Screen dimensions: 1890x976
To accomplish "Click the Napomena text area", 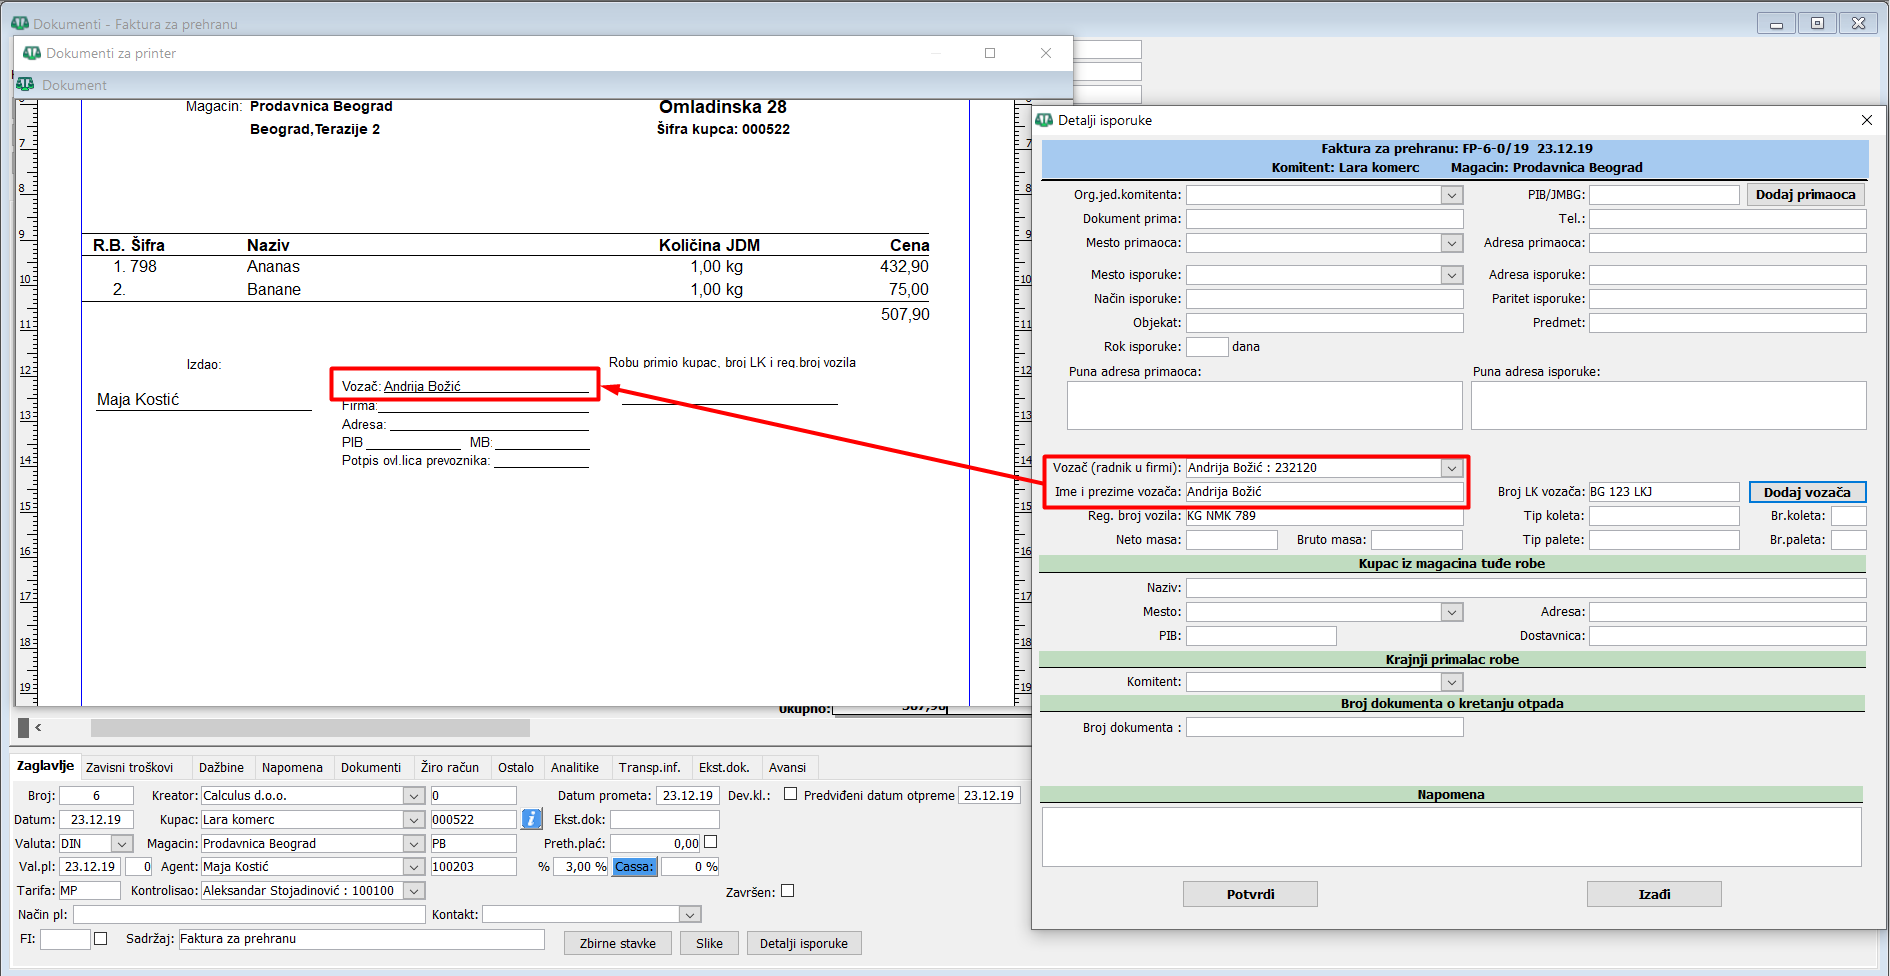I will click(1451, 837).
